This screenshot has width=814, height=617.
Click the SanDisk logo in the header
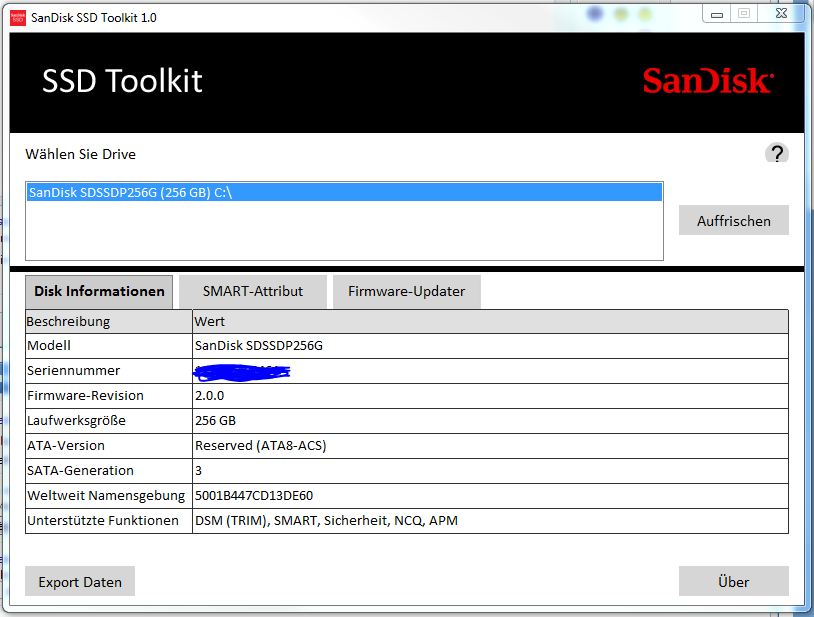(x=708, y=81)
